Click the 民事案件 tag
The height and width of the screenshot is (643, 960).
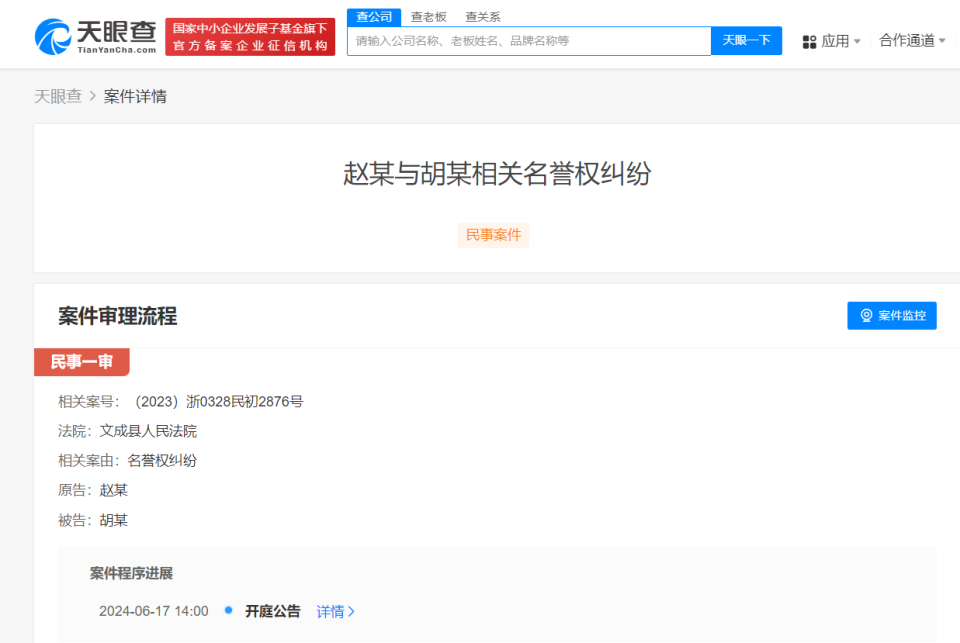(493, 235)
